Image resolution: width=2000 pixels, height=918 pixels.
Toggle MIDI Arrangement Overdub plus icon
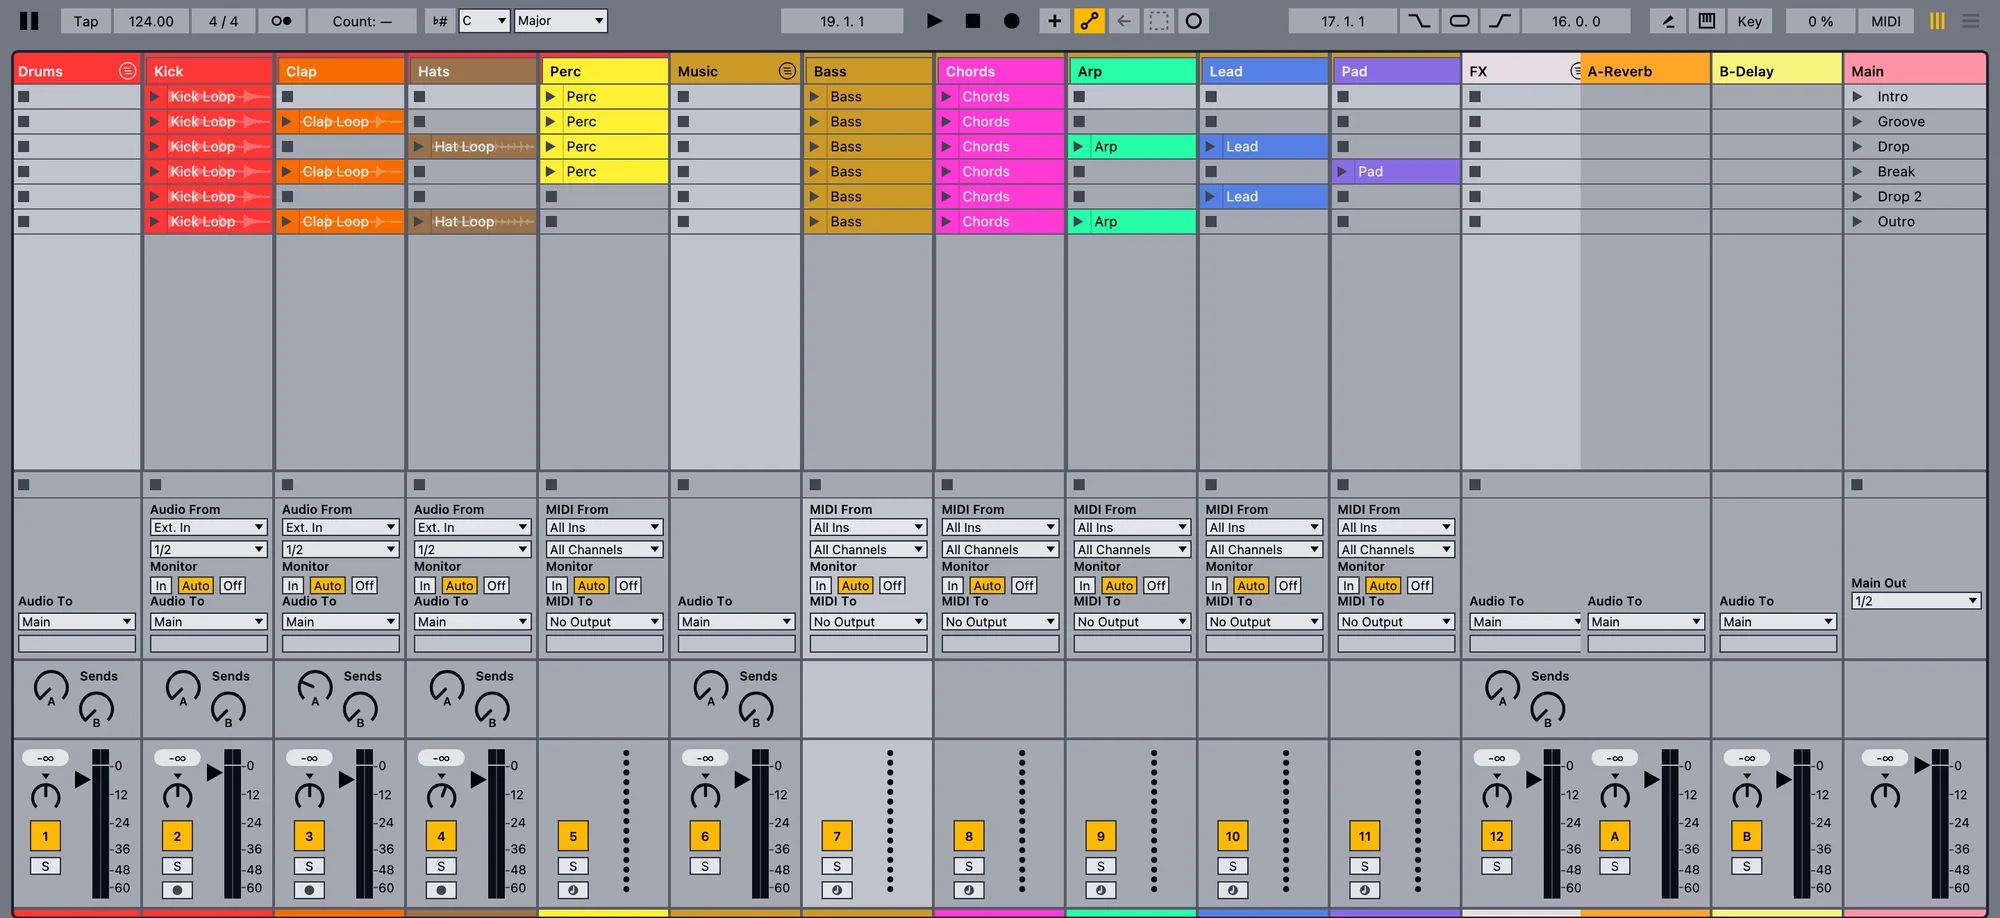point(1054,21)
